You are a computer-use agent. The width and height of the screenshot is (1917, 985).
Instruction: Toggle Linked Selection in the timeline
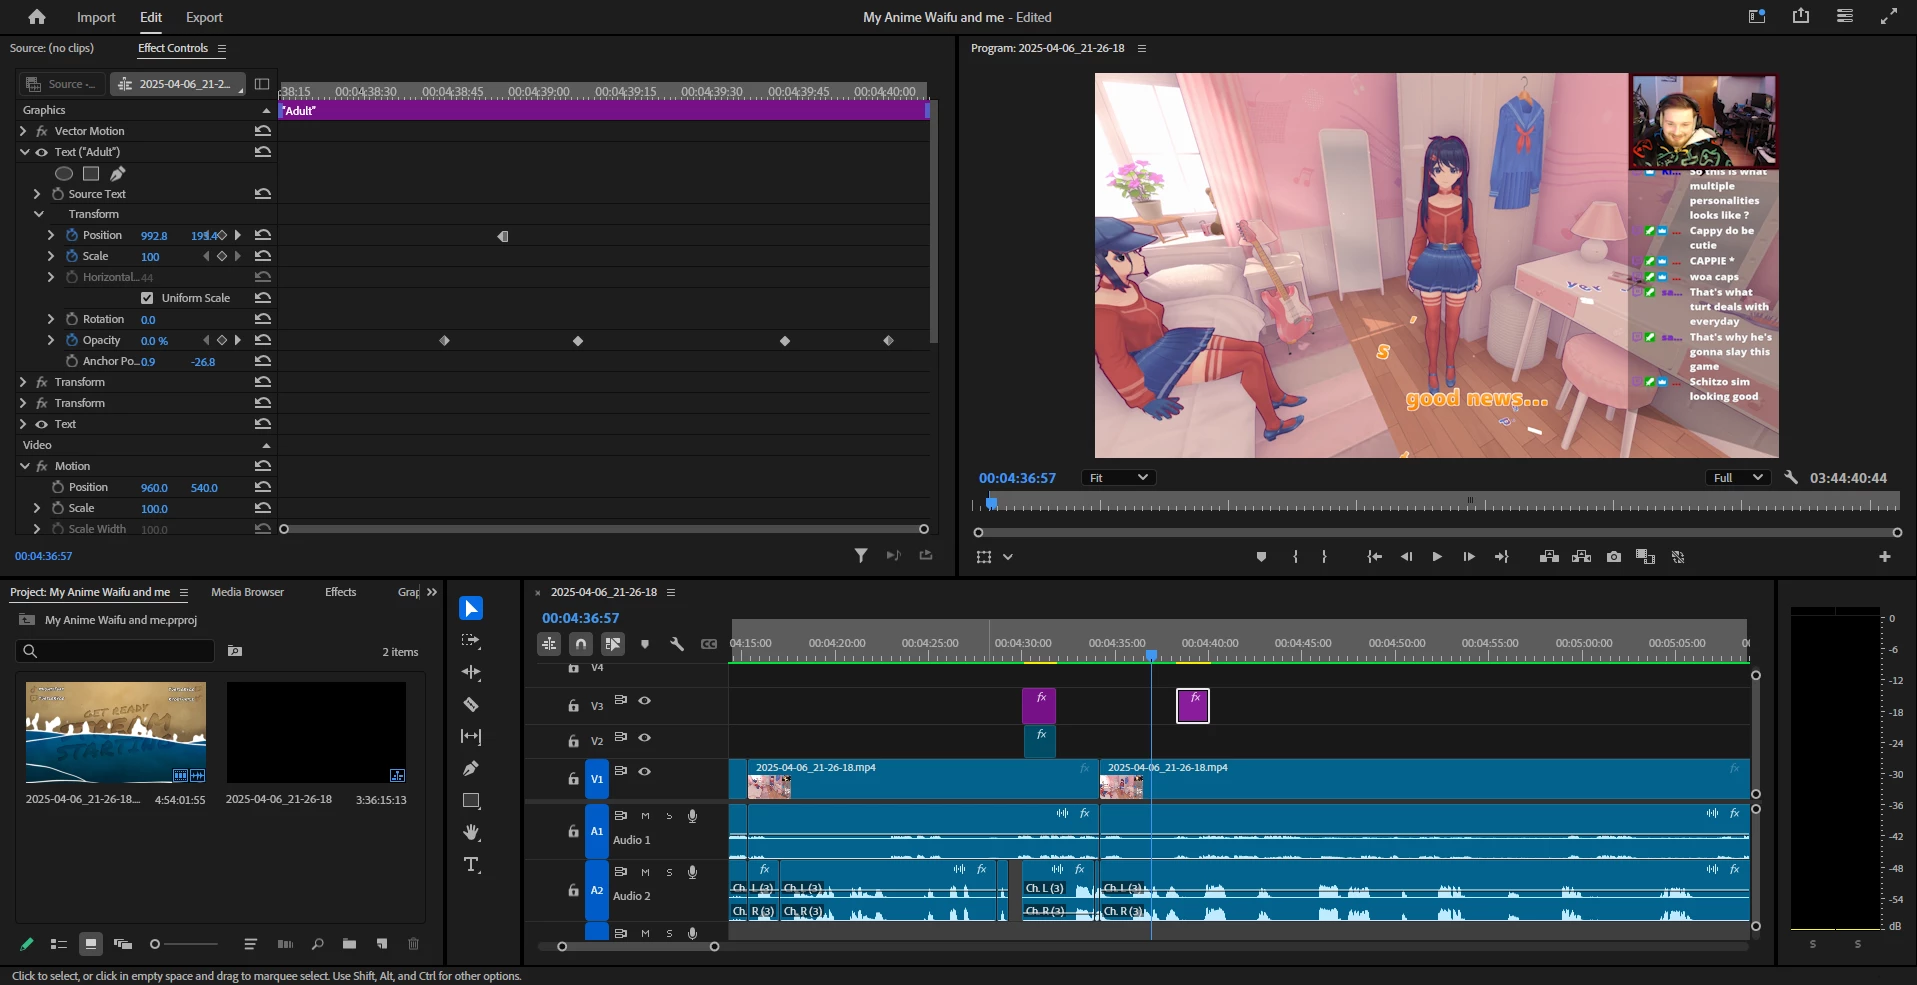click(x=613, y=644)
